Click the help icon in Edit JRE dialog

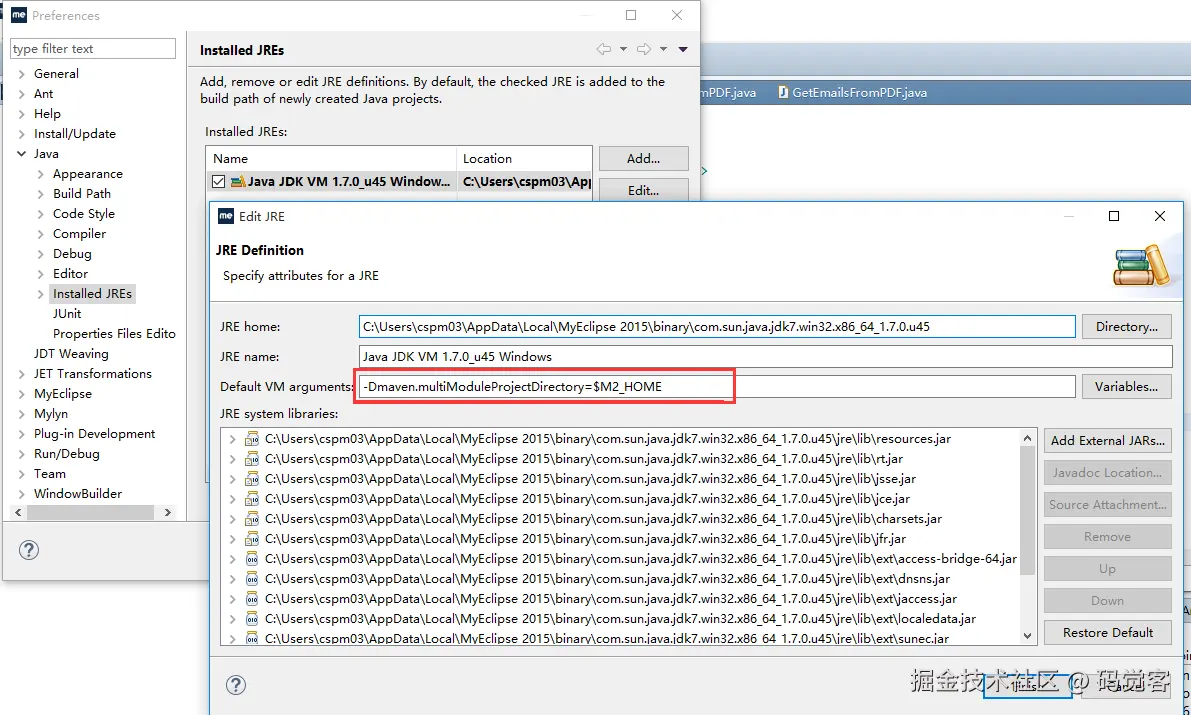[236, 685]
